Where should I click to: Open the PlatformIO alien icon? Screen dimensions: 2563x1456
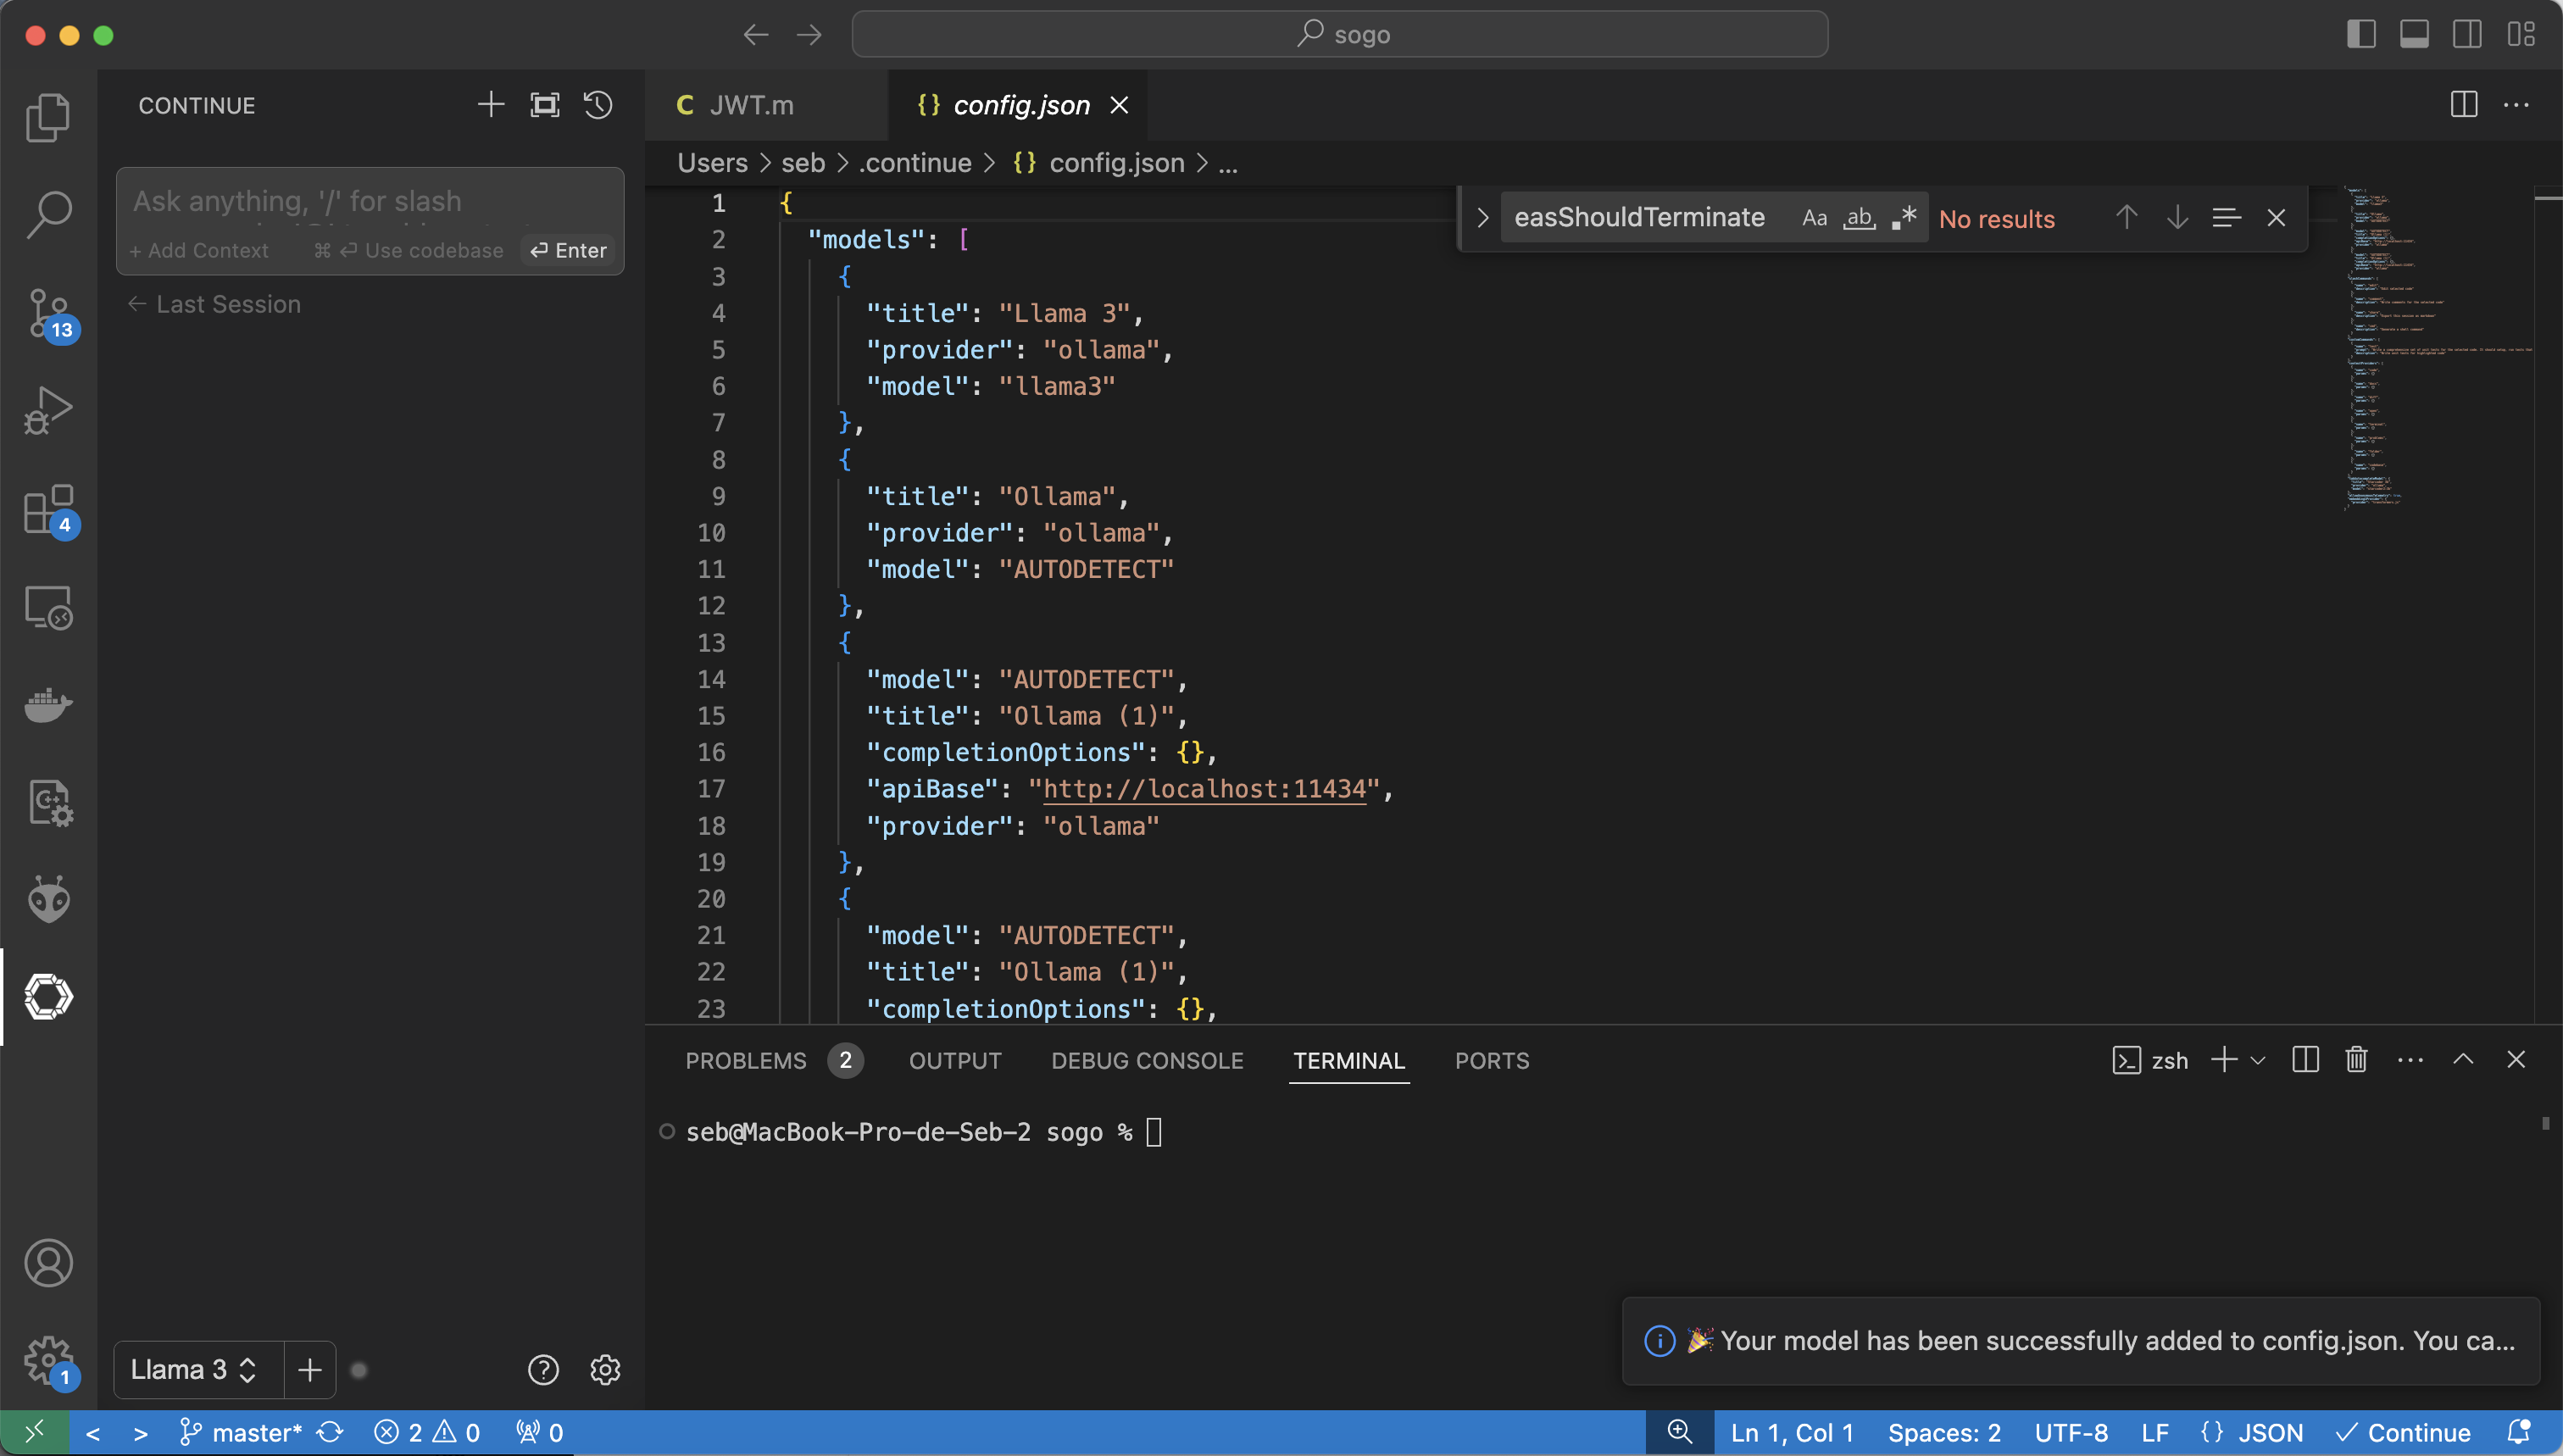[48, 899]
